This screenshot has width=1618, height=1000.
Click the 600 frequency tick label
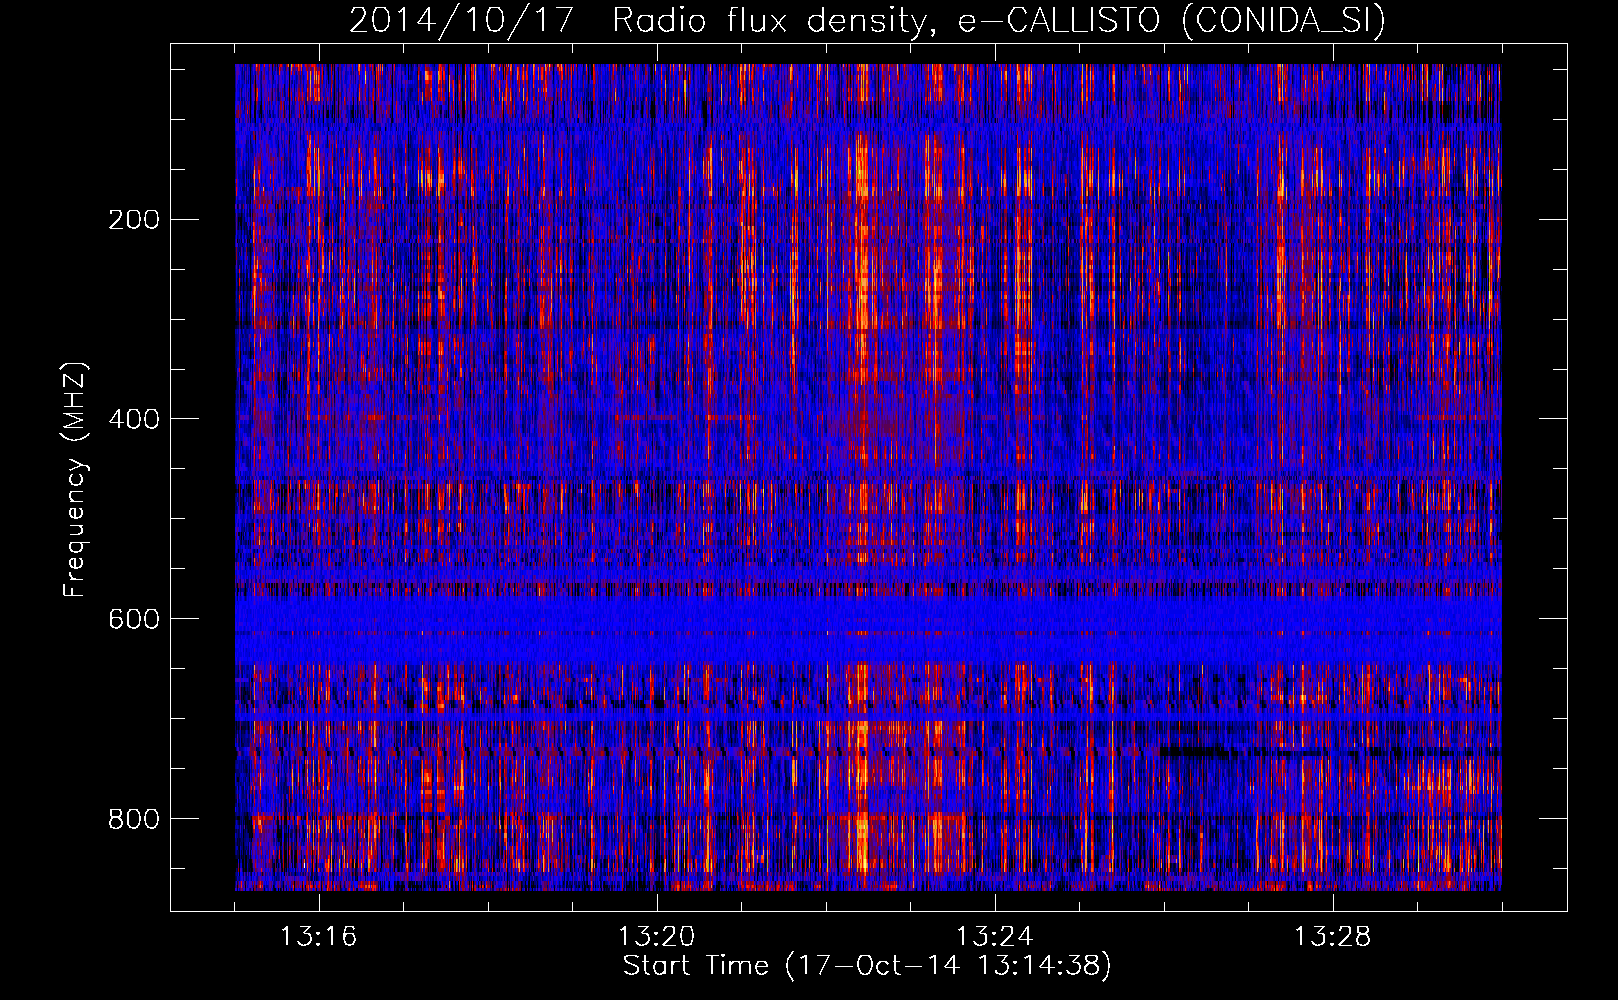point(134,619)
